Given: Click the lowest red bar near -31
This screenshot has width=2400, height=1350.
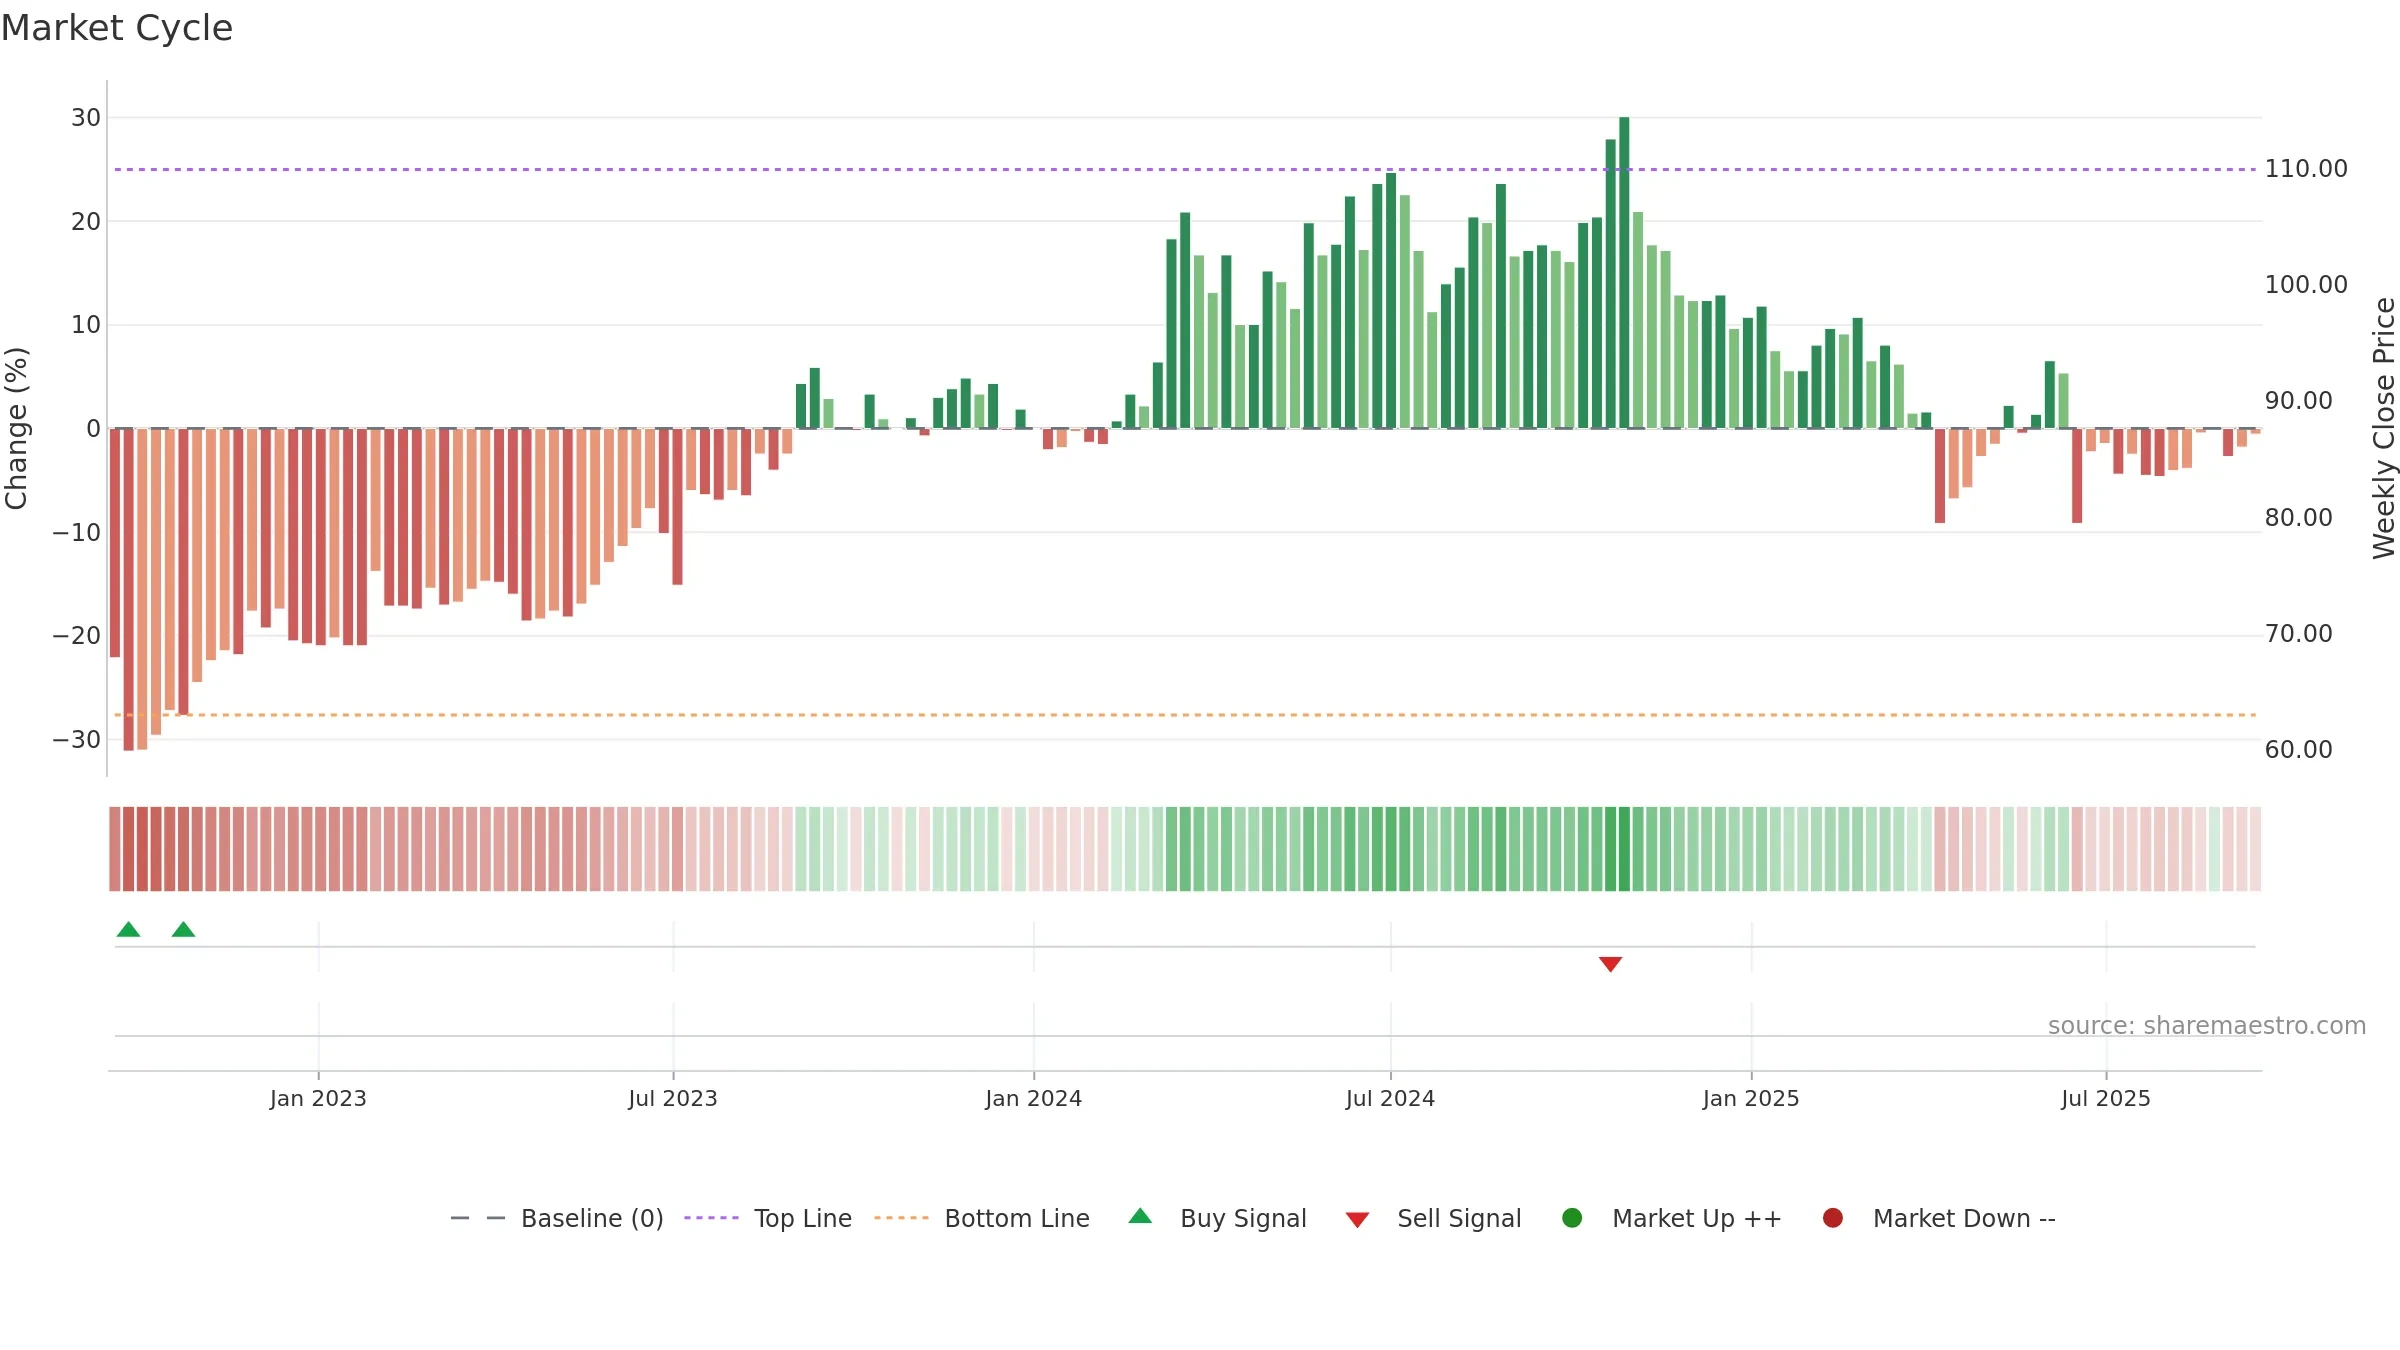Looking at the screenshot, I should tap(128, 590).
